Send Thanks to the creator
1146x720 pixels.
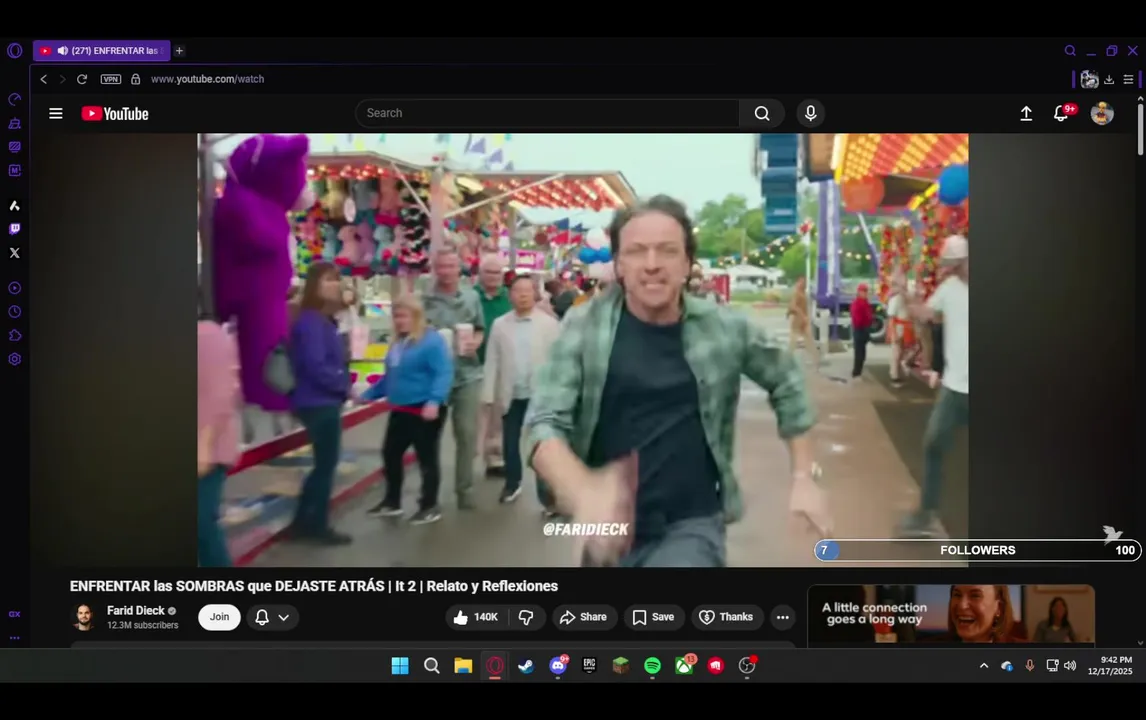[726, 617]
